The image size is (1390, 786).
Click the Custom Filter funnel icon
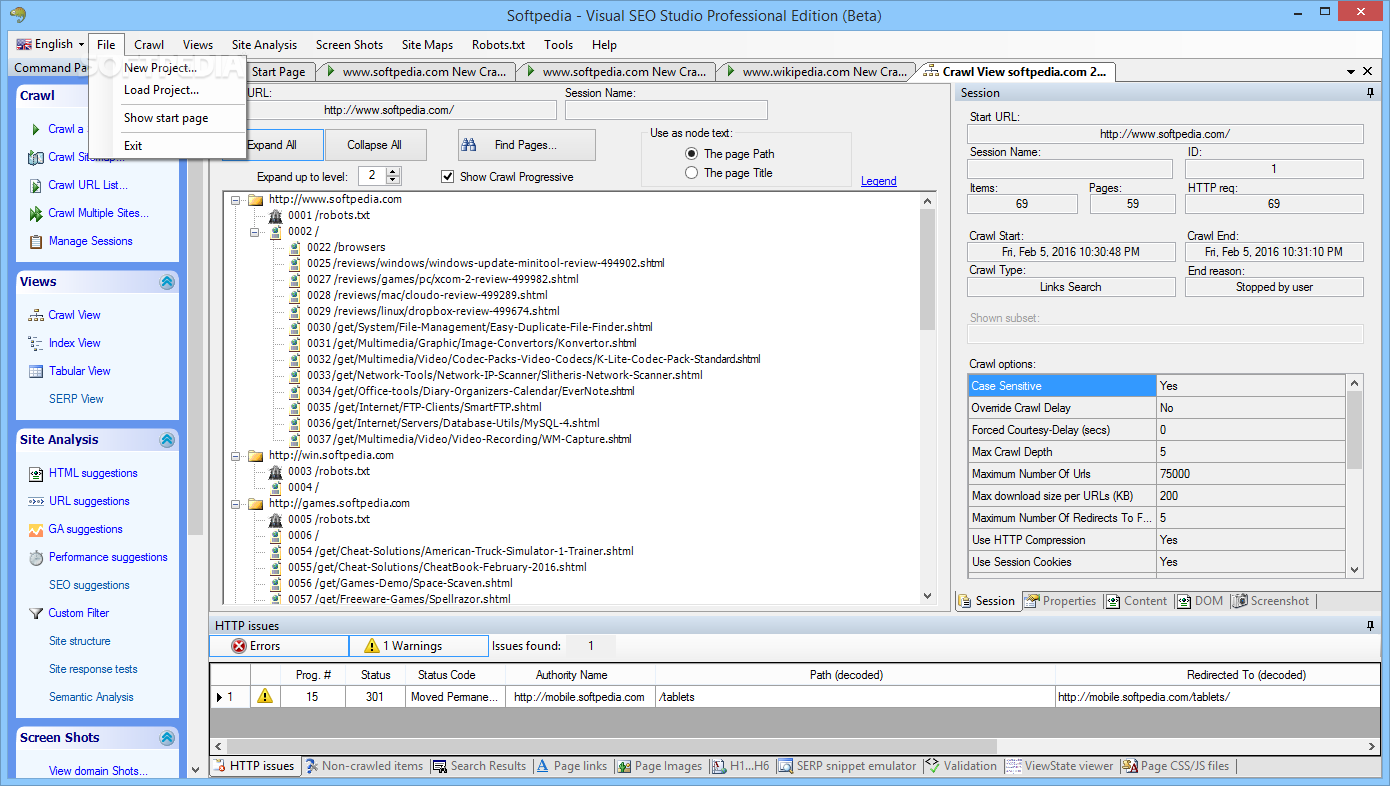(36, 613)
